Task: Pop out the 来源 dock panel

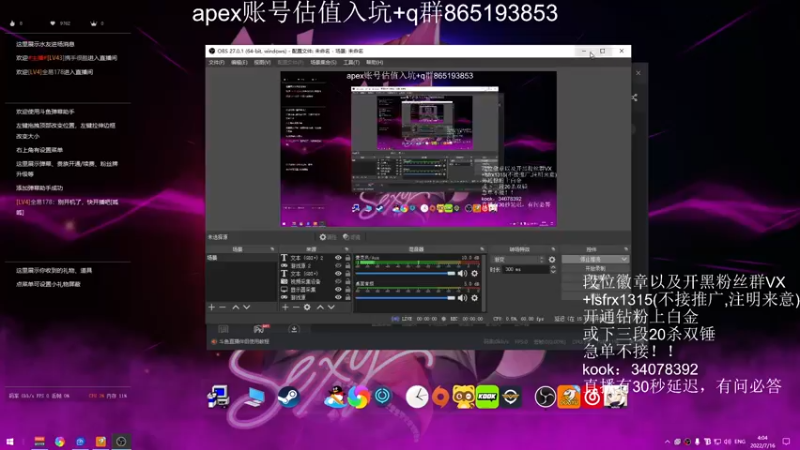Action: [x=346, y=249]
